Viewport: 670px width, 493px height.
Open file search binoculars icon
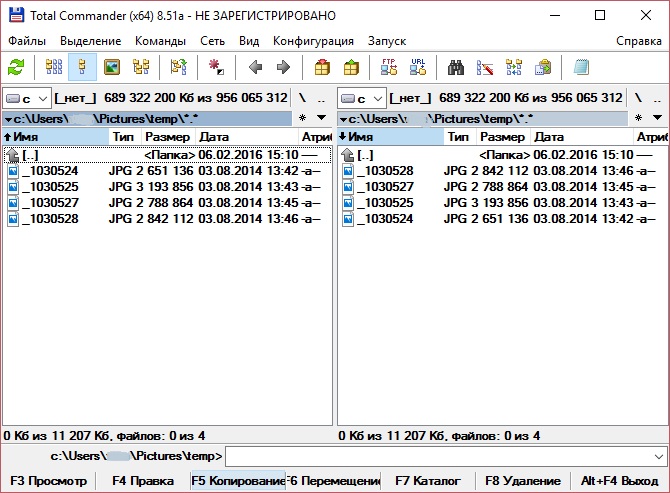[x=456, y=67]
